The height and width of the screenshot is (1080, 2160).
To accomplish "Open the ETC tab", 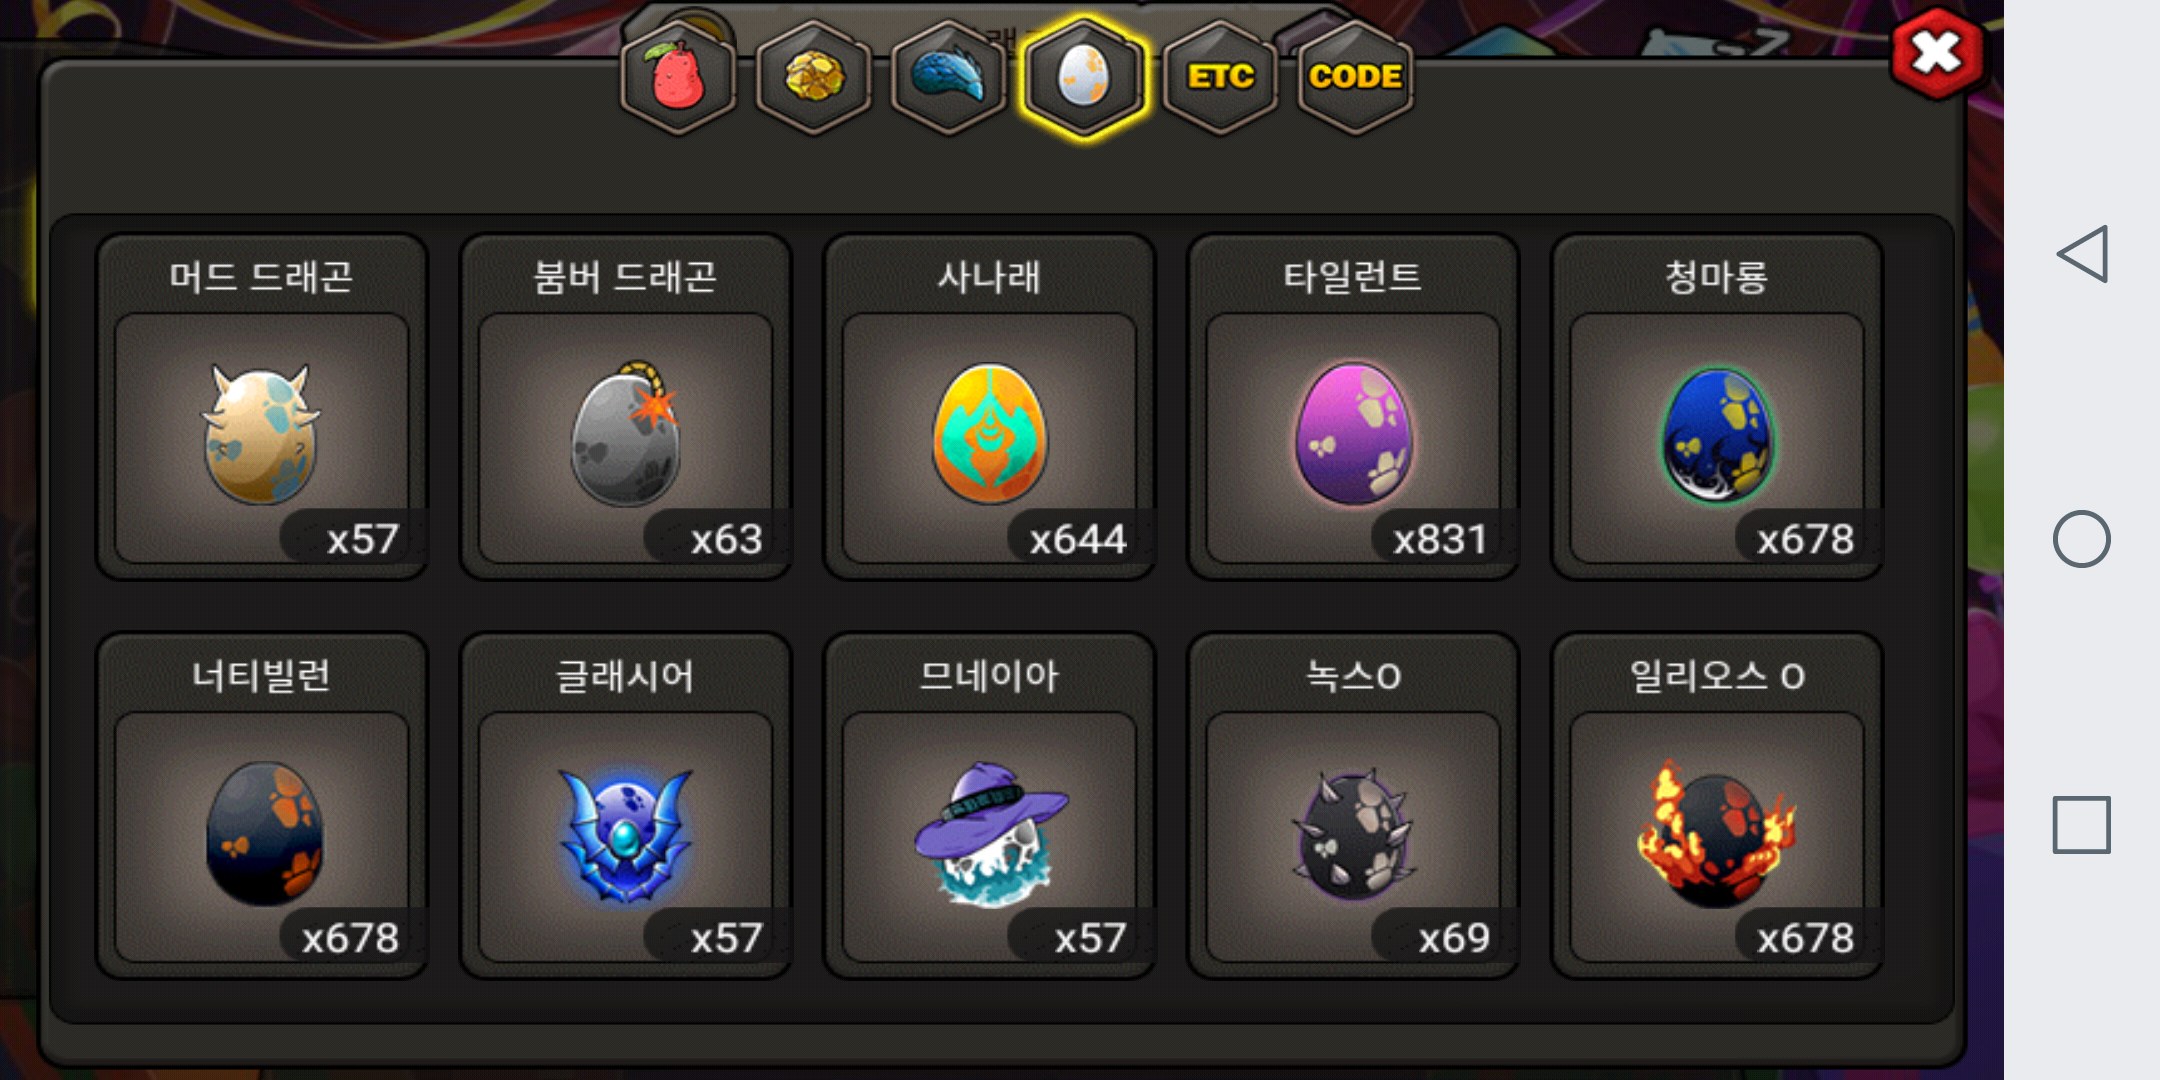I will [x=1220, y=78].
